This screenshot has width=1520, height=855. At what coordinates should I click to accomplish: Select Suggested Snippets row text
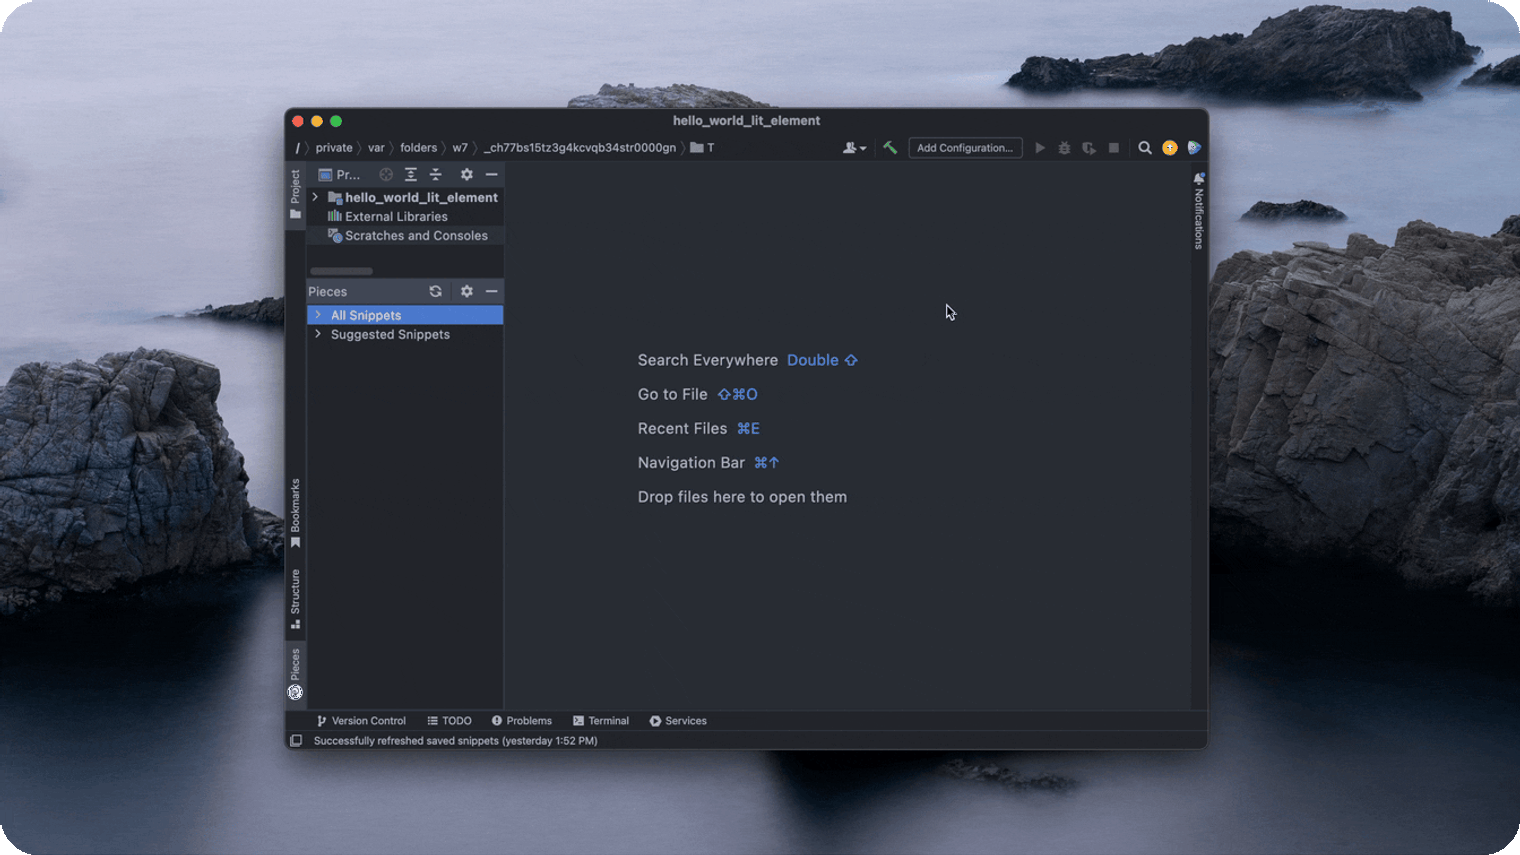click(390, 335)
